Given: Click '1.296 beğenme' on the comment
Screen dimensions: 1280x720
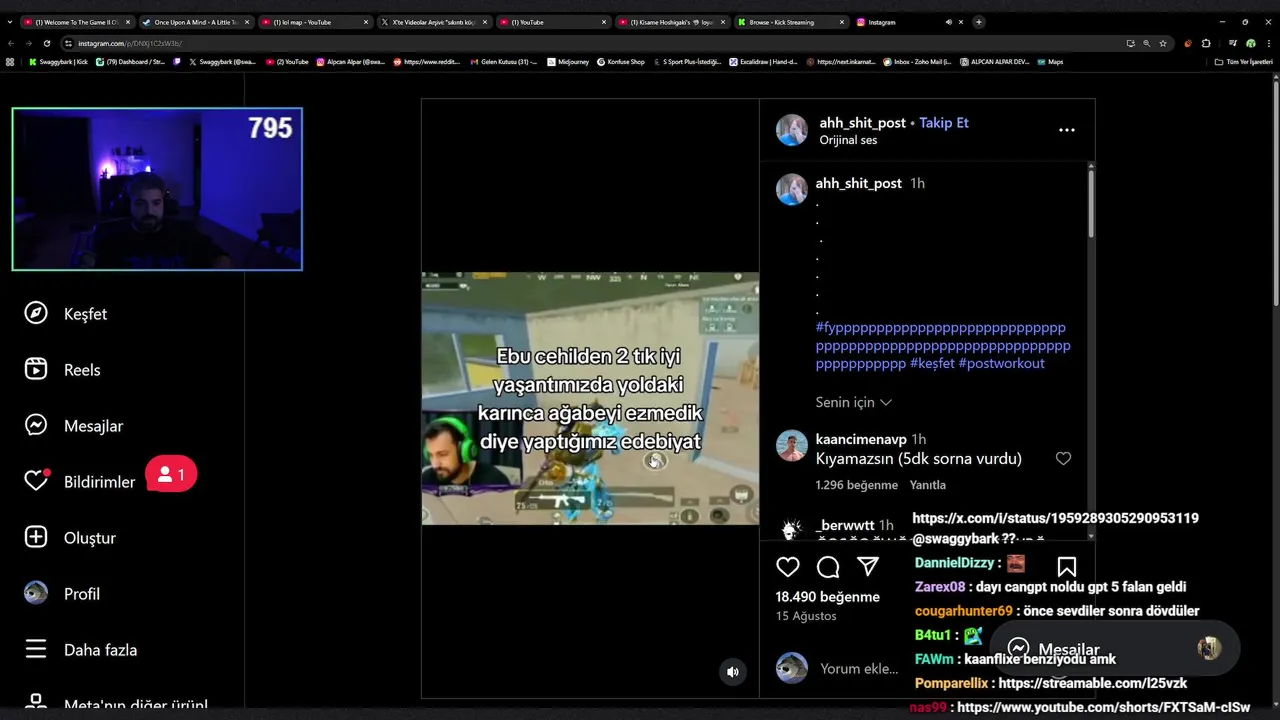Looking at the screenshot, I should tap(856, 485).
